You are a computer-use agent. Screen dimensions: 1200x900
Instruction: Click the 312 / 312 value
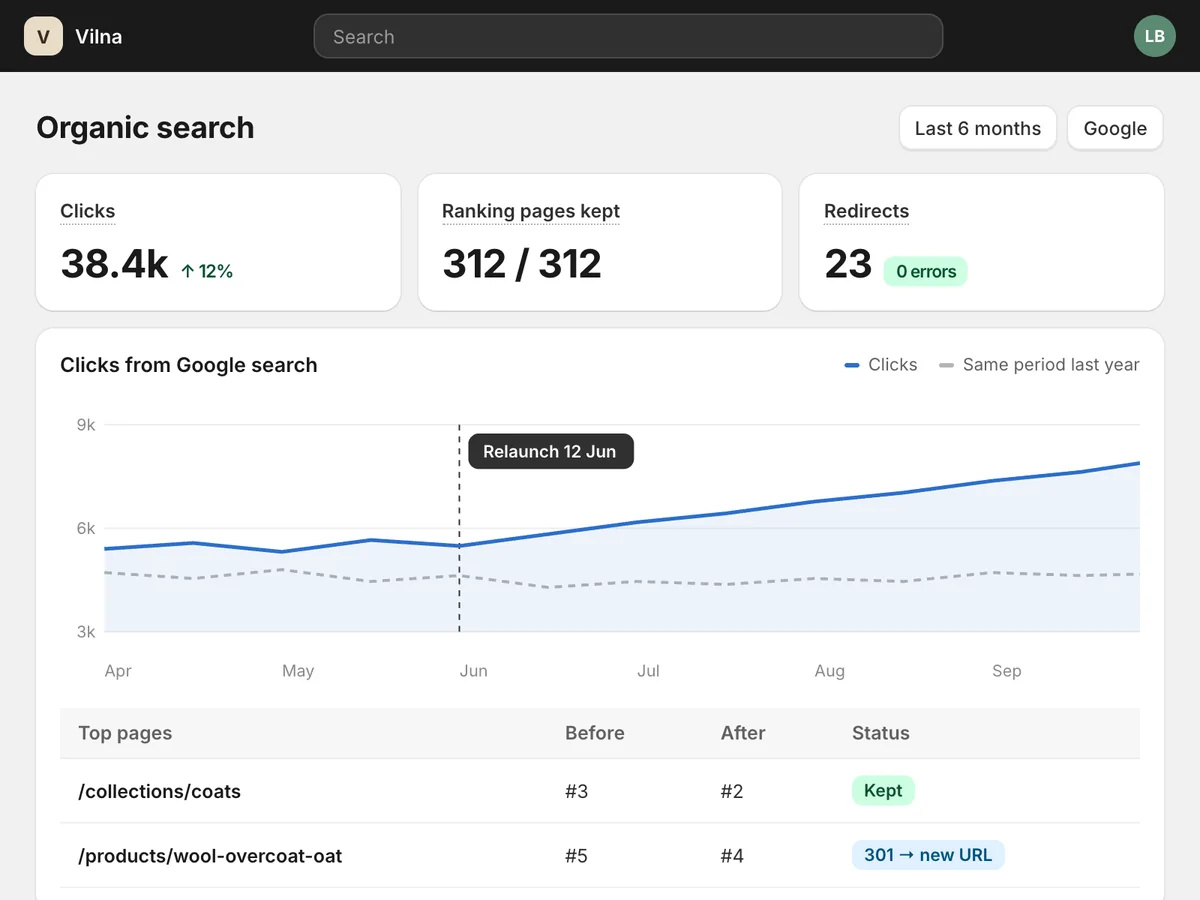522,264
